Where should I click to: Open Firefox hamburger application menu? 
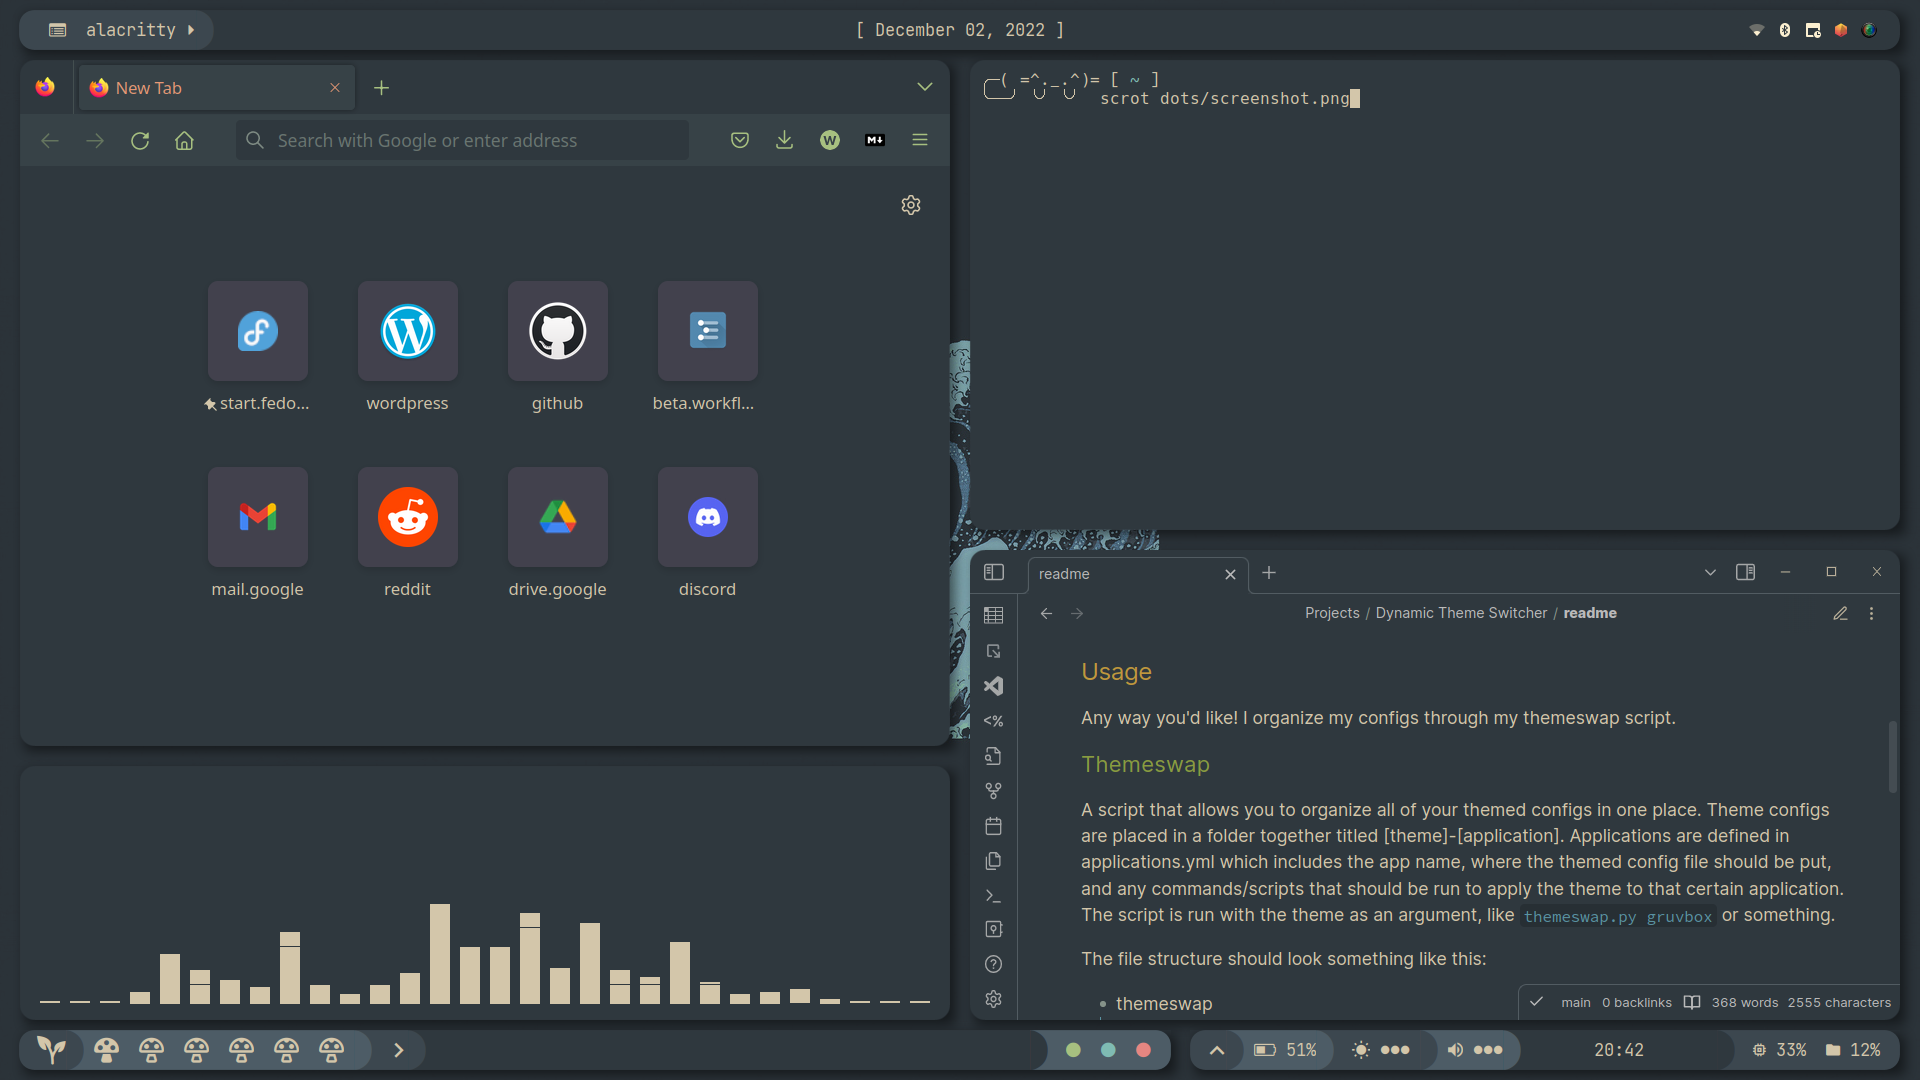(920, 140)
